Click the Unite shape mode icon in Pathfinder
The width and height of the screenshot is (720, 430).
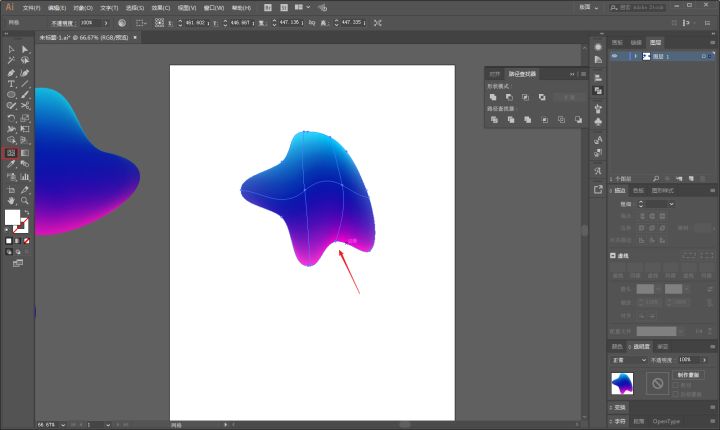tap(493, 97)
